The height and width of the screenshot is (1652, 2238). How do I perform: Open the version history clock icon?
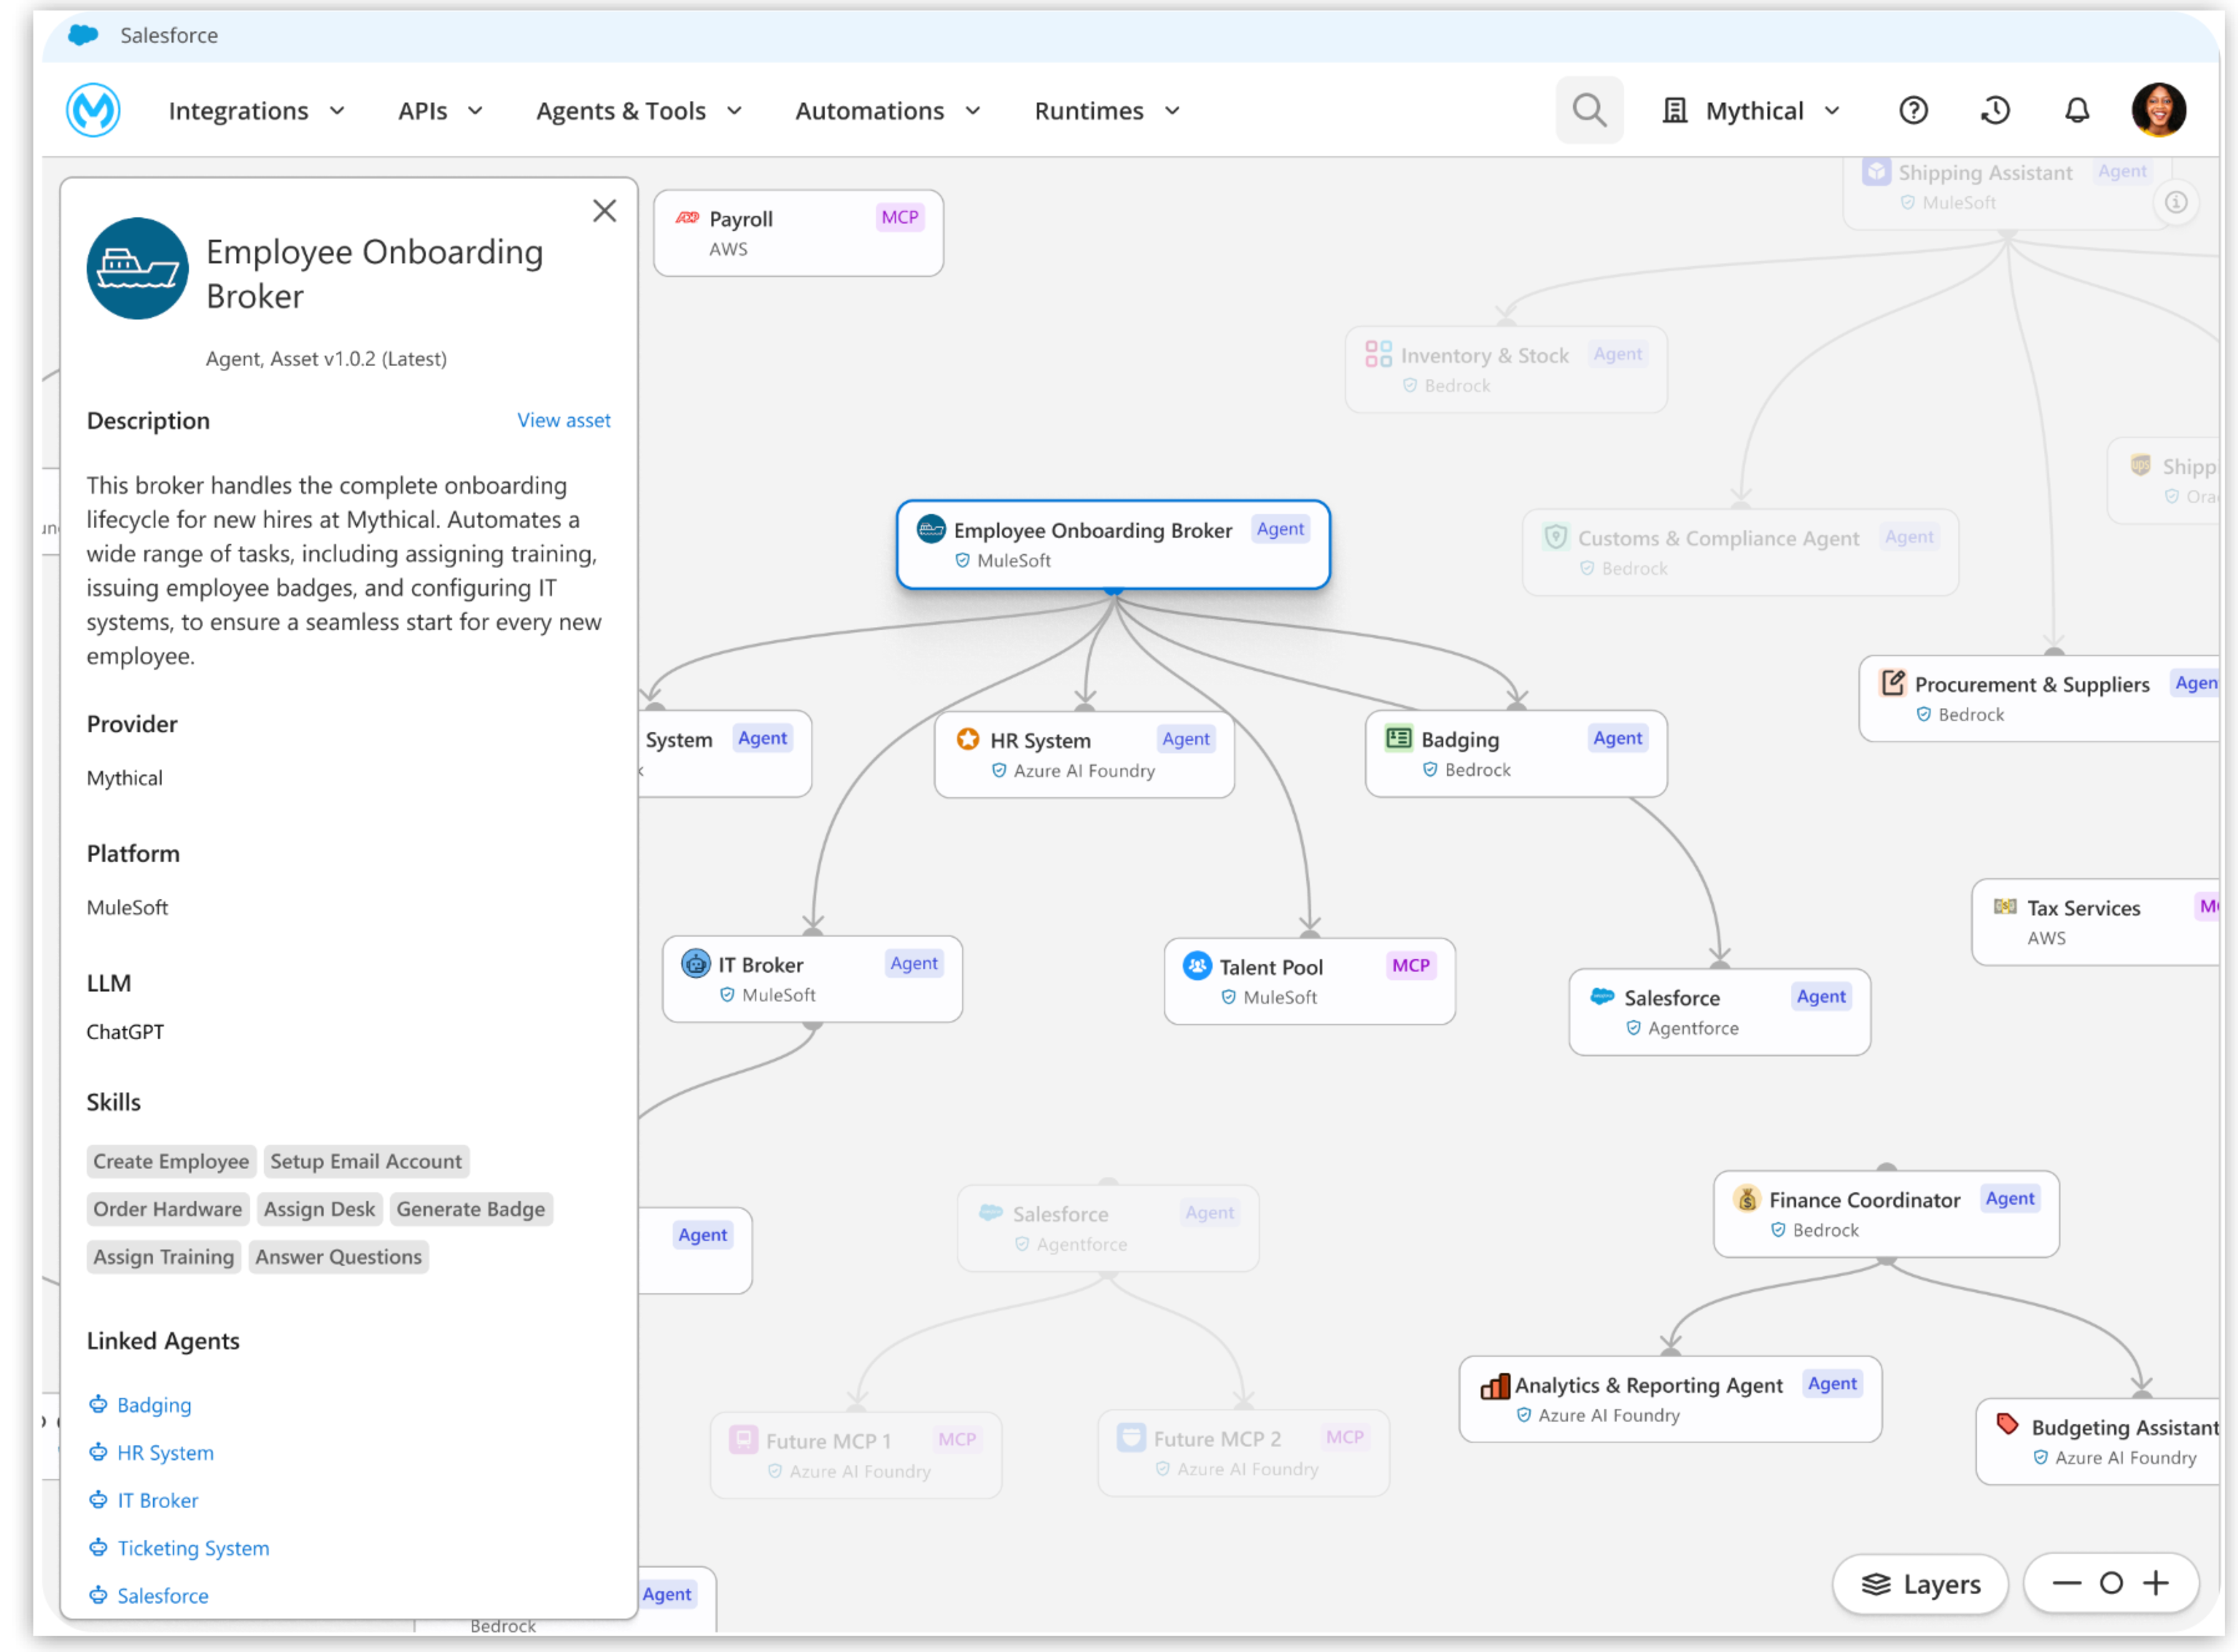click(x=1995, y=110)
